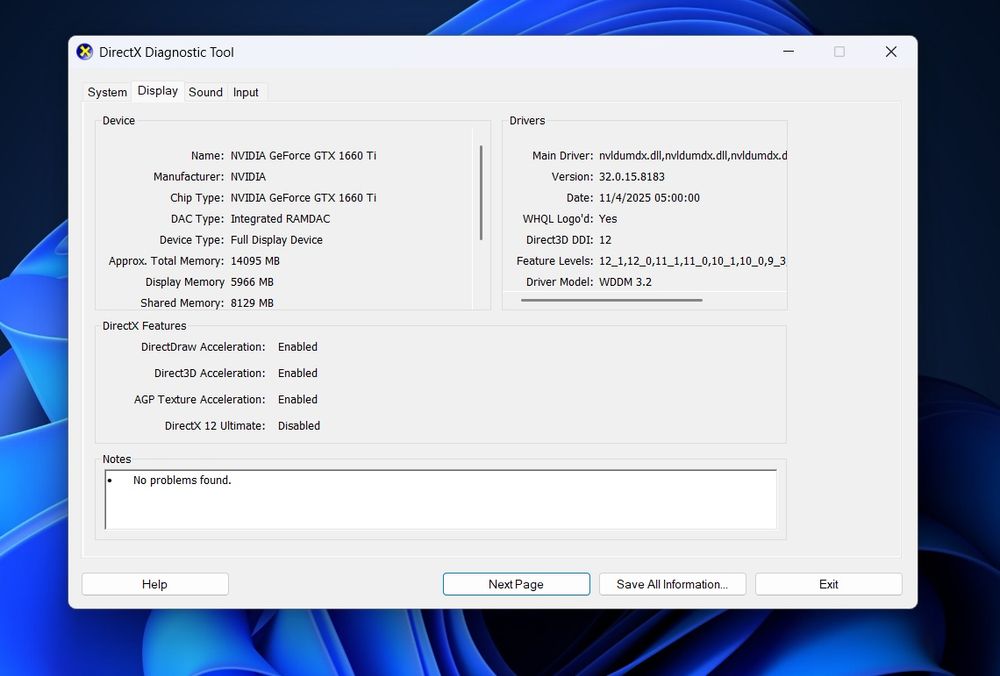Select the Display tab
Screen dimensions: 1000x676
[158, 91]
